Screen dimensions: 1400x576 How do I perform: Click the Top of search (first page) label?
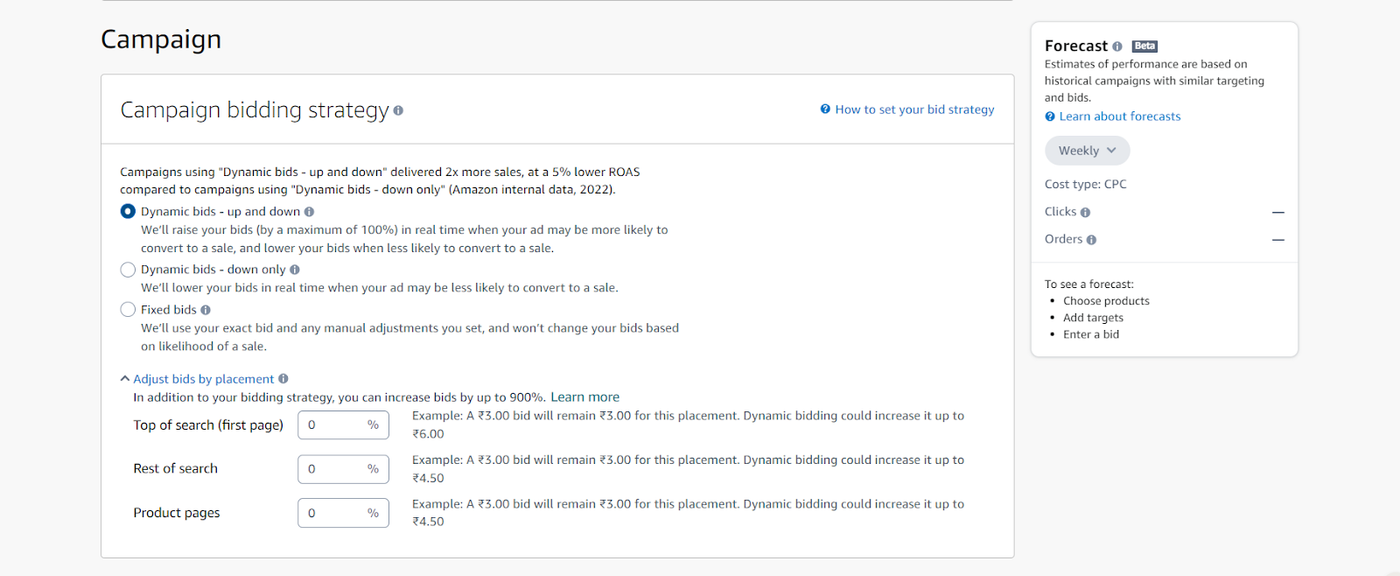coord(208,425)
